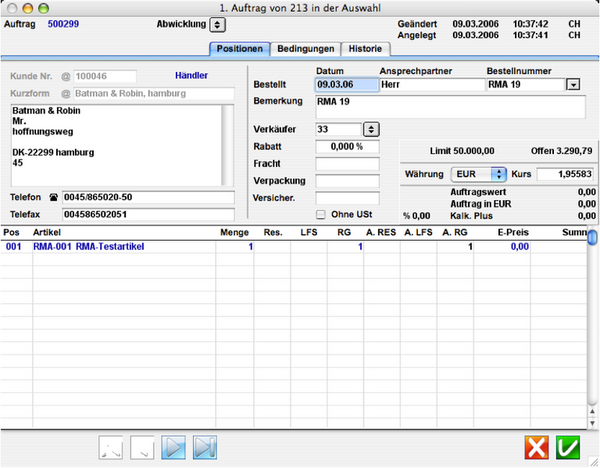Click the telephone icon beside Telefon

[x=53, y=197]
